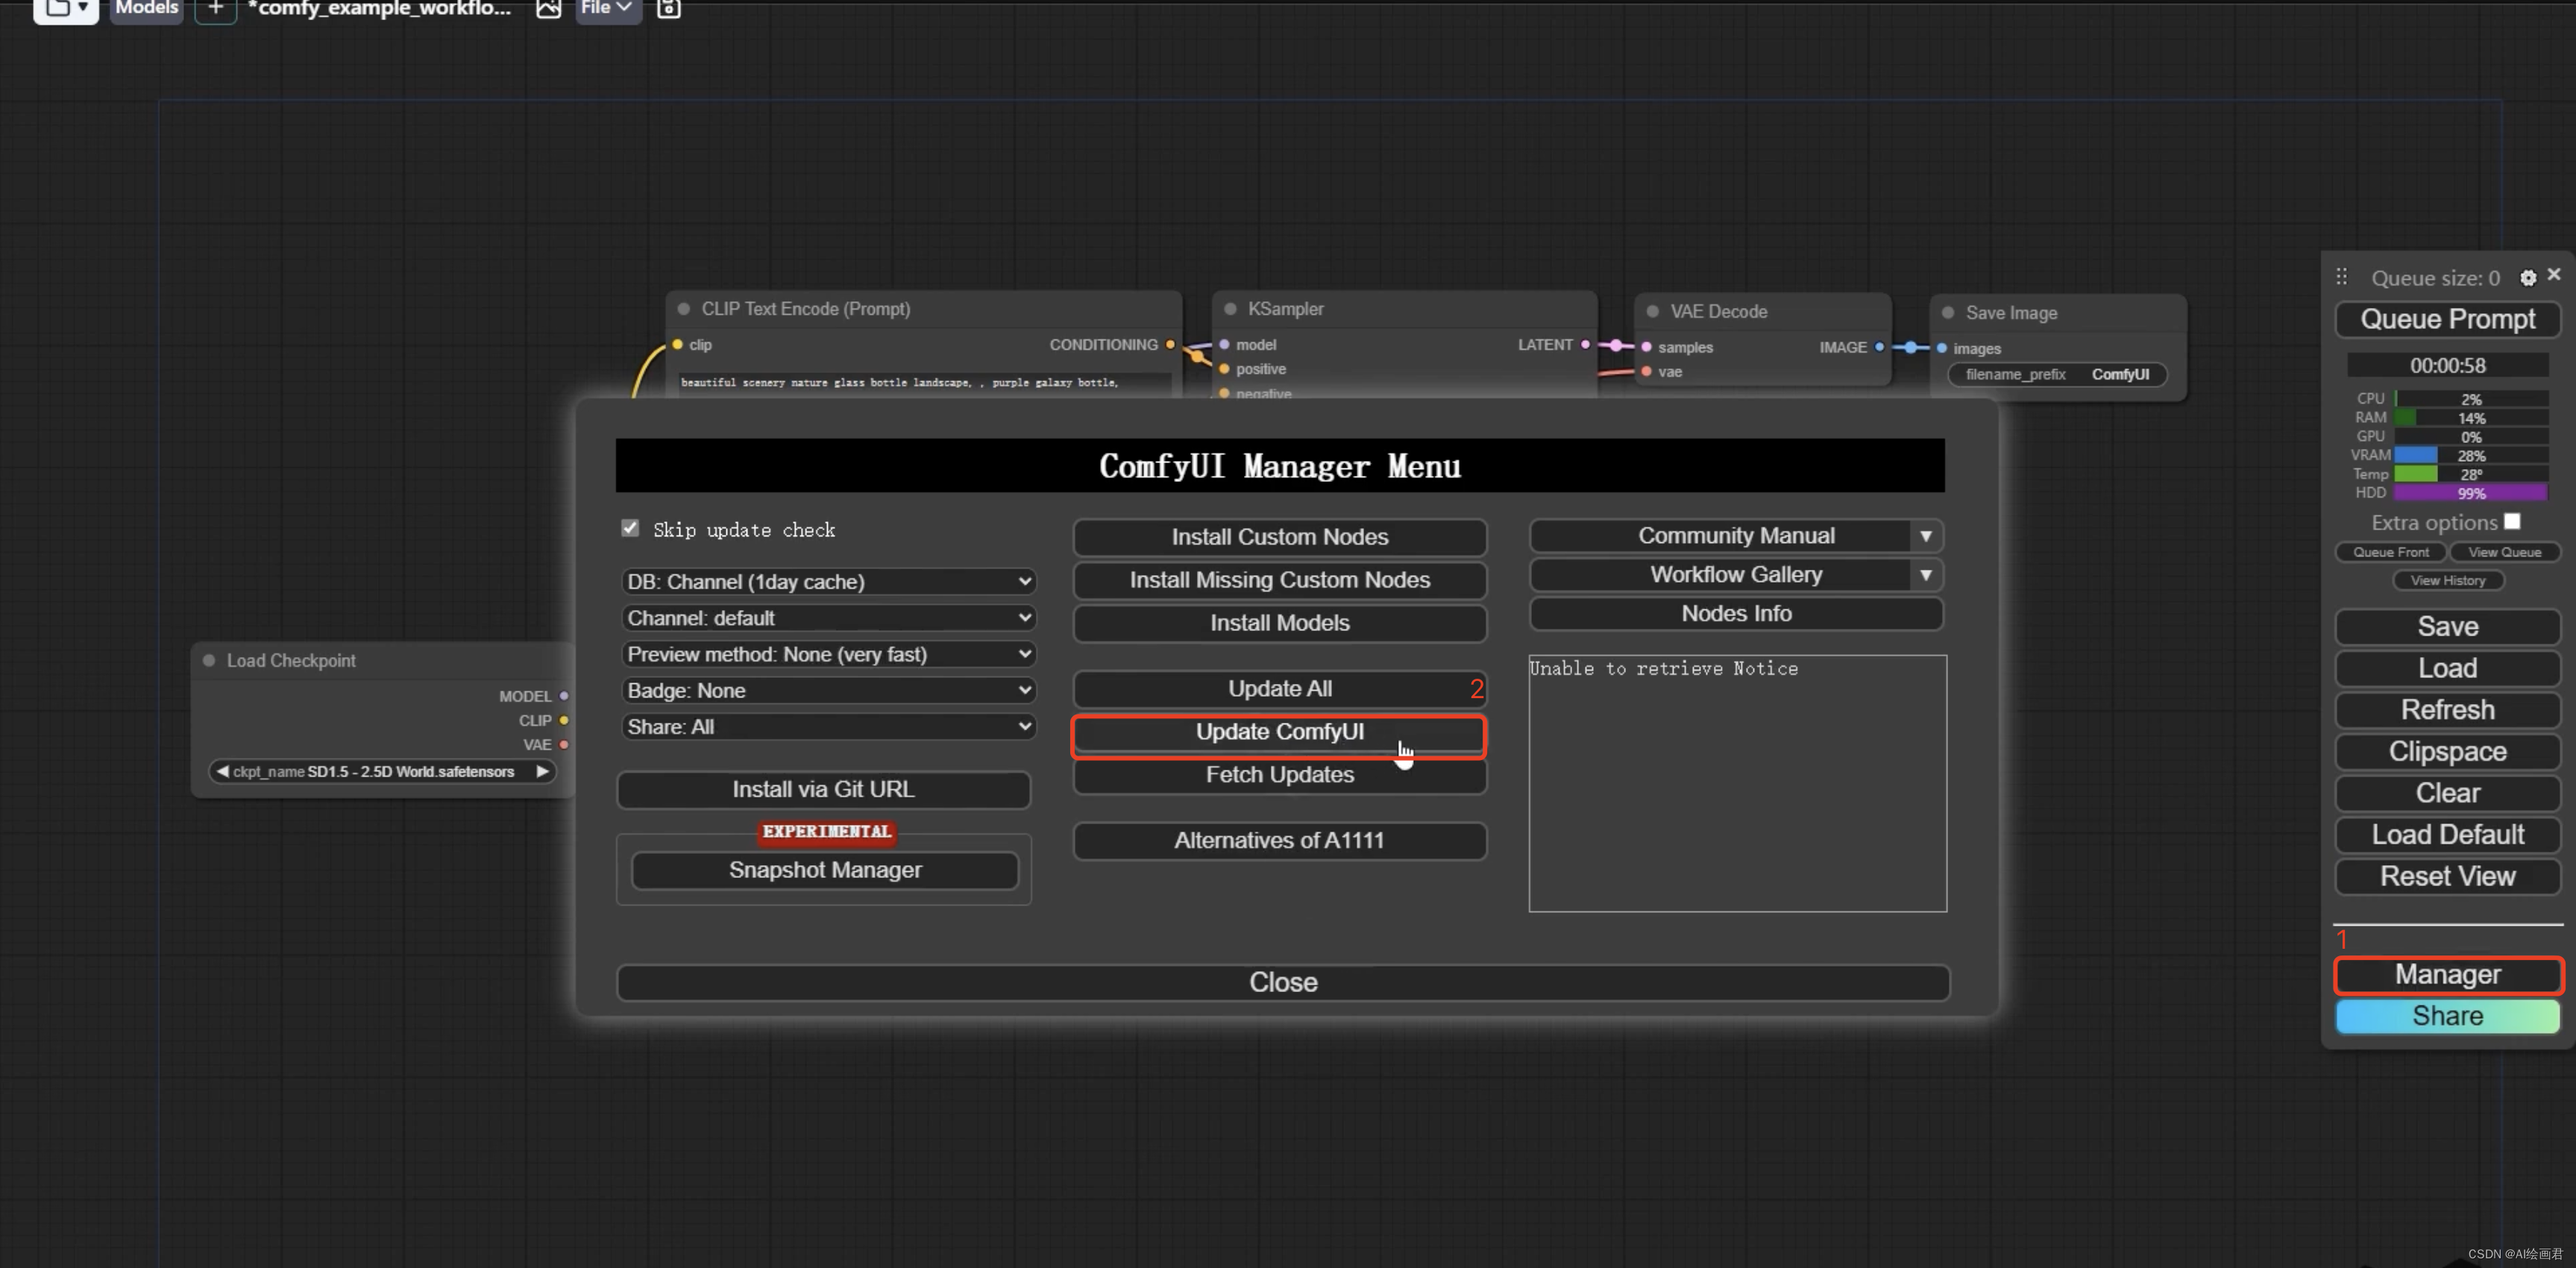This screenshot has width=2576, height=1268.
Task: Add a new workflow with the plus icon
Action: pos(215,9)
